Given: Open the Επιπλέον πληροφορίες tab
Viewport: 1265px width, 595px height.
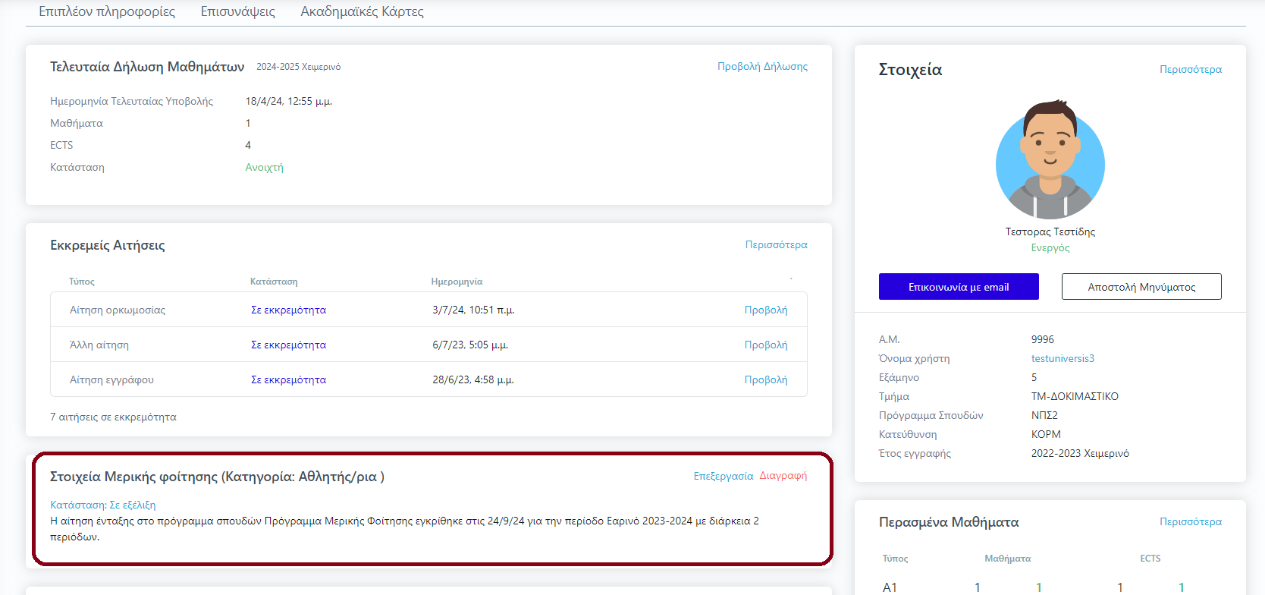Looking at the screenshot, I should click(x=106, y=12).
